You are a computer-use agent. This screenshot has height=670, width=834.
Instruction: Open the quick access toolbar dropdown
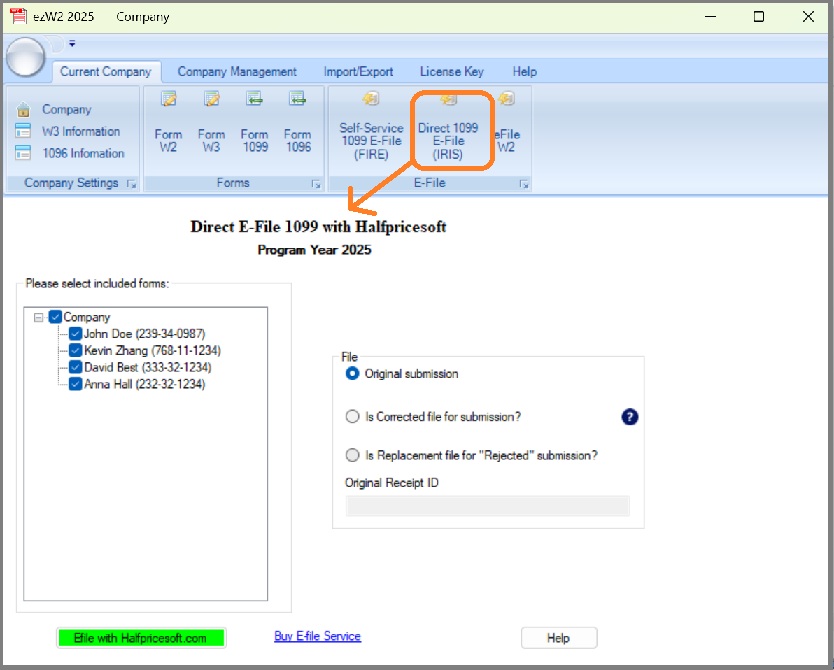72,44
